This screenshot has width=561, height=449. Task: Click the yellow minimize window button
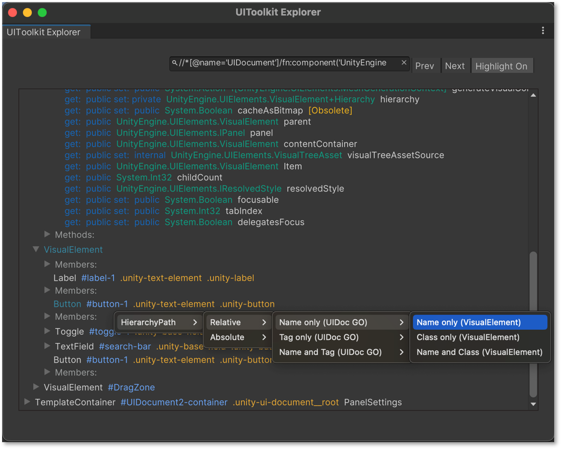click(27, 13)
